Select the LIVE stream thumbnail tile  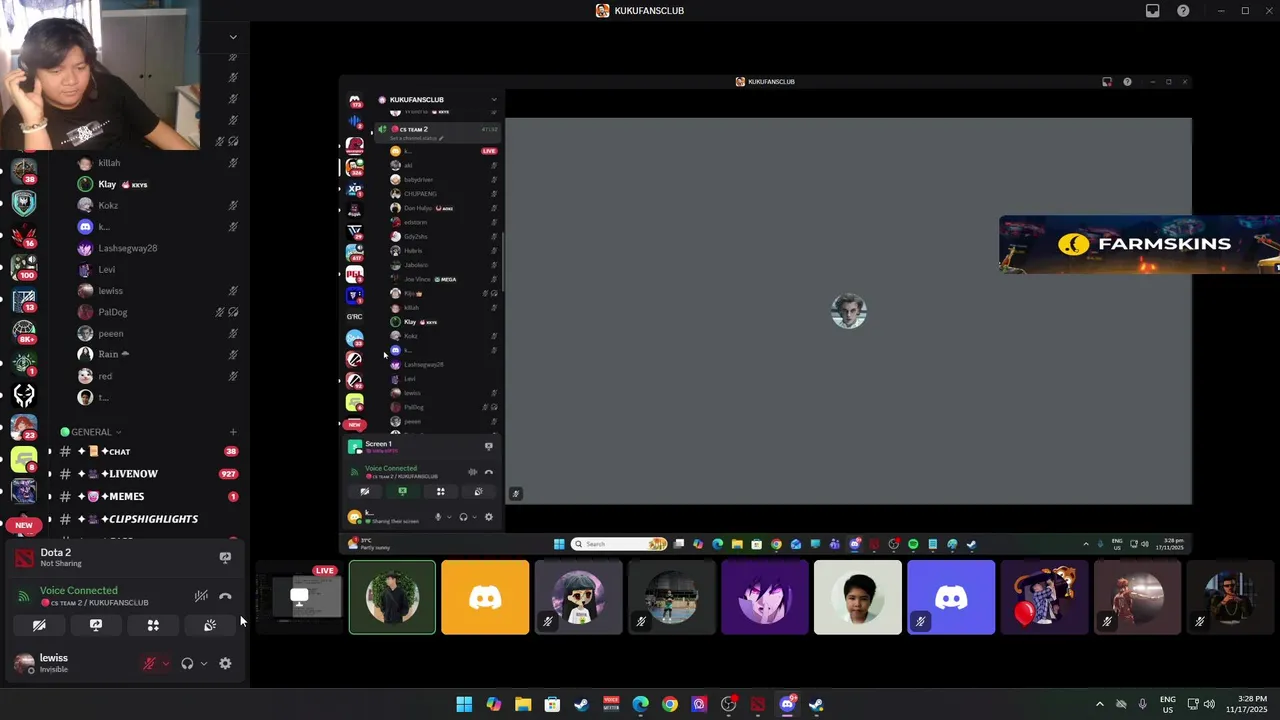(x=298, y=597)
